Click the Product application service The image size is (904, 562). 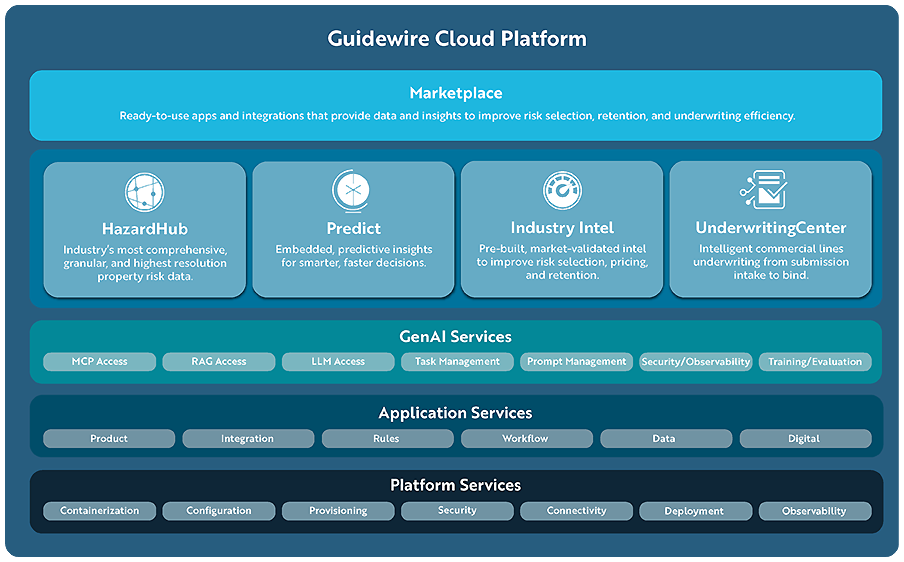point(109,439)
